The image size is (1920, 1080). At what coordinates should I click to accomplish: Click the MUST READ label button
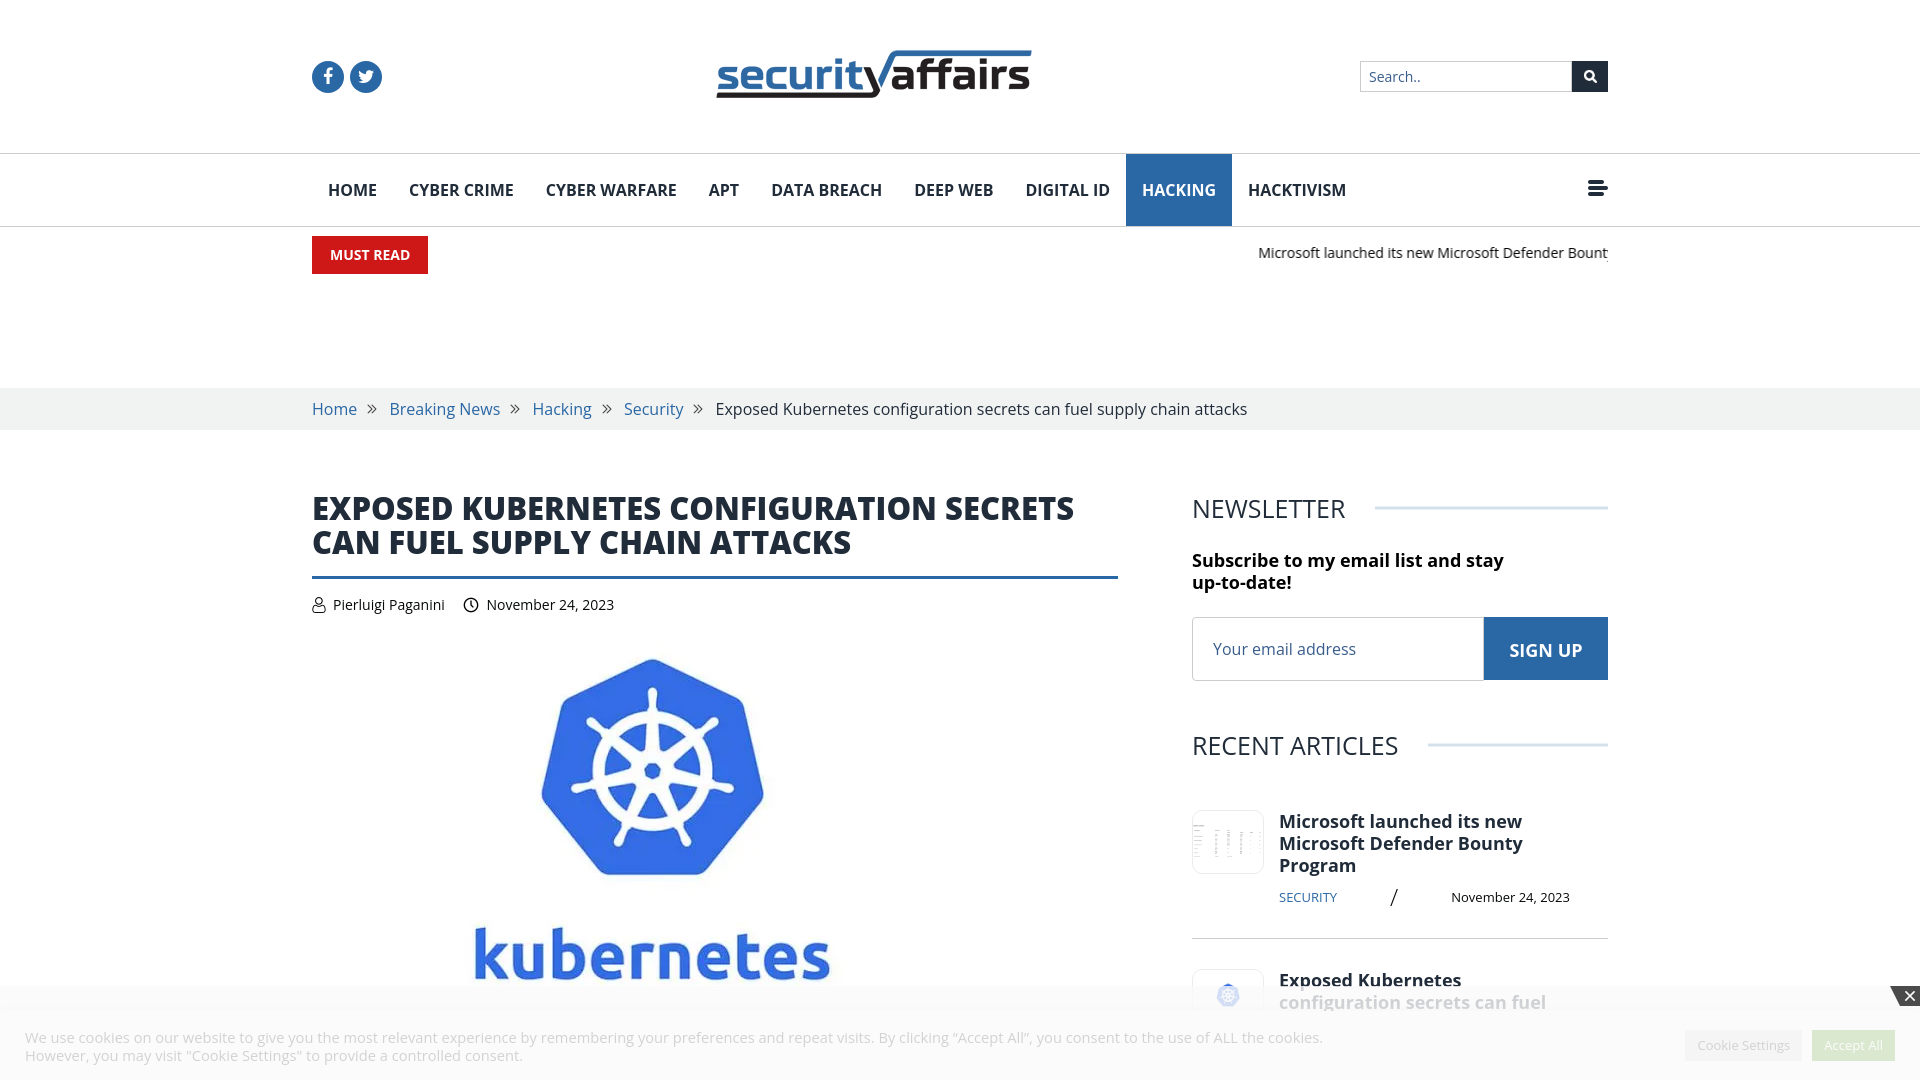point(369,255)
